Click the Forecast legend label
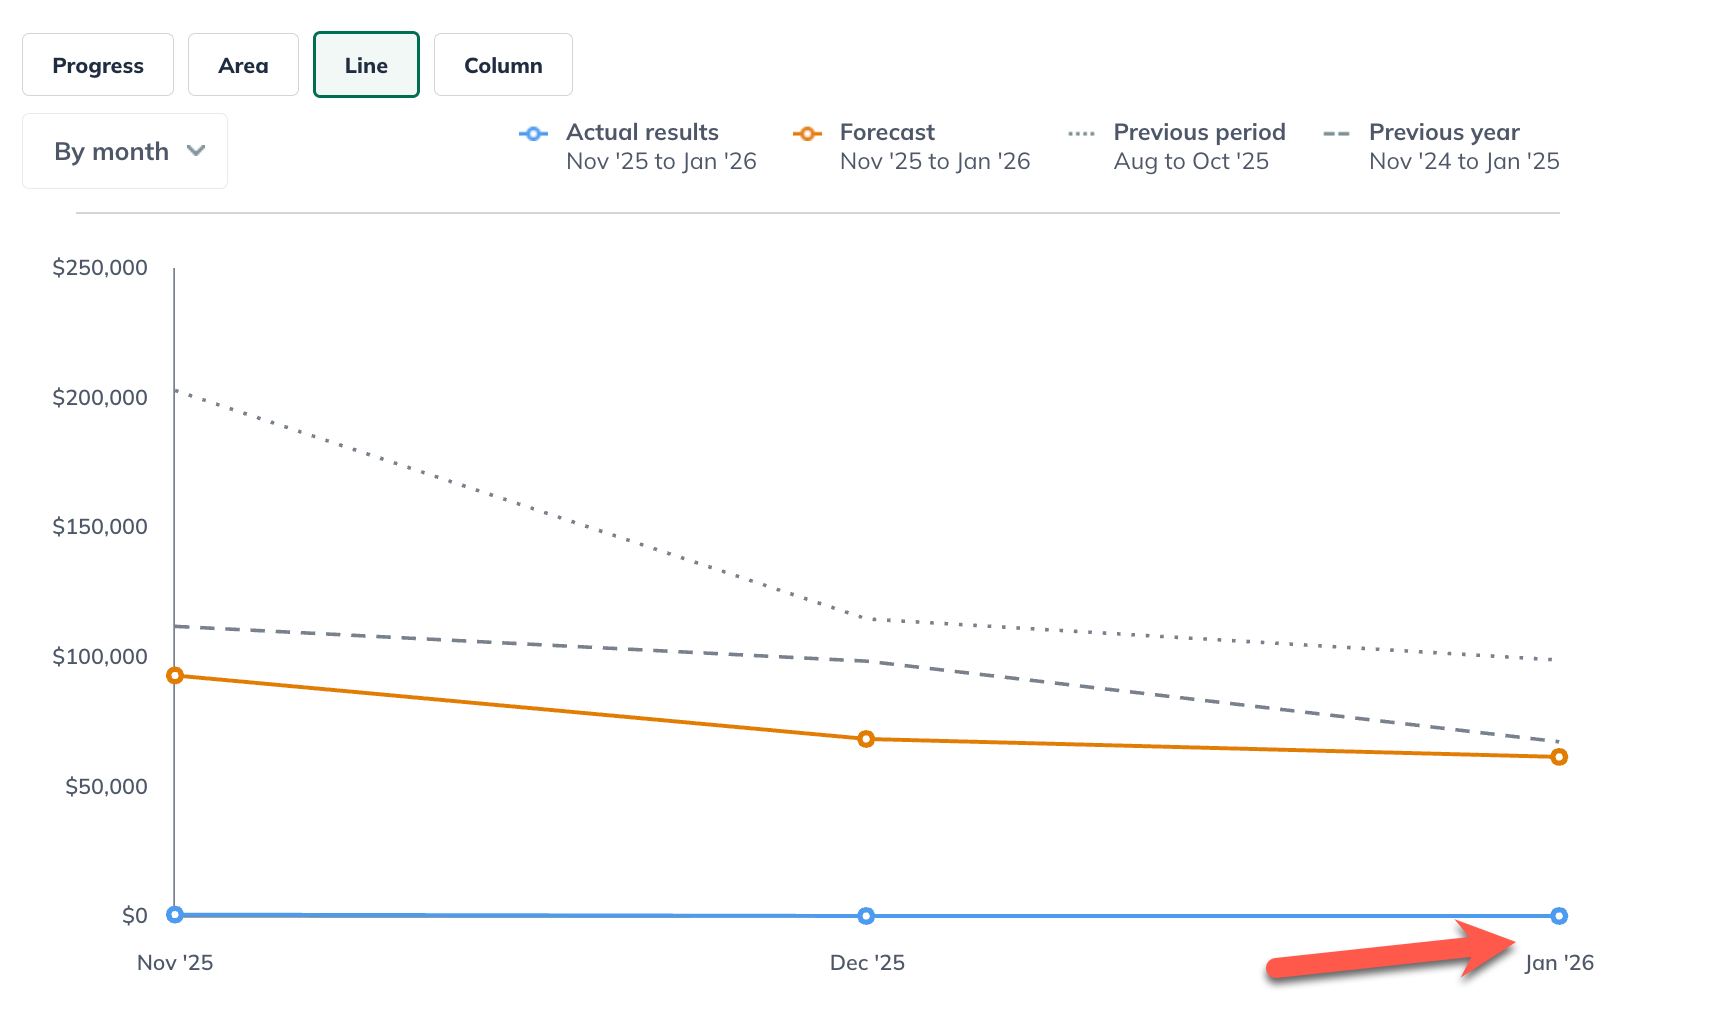The width and height of the screenshot is (1716, 1010). click(x=887, y=132)
